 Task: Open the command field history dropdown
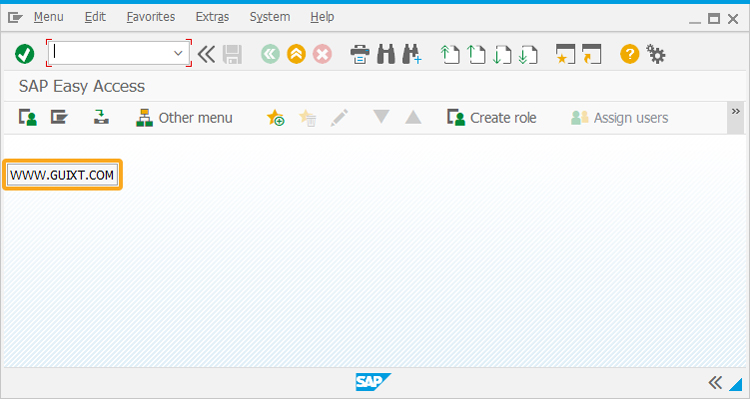click(x=178, y=53)
